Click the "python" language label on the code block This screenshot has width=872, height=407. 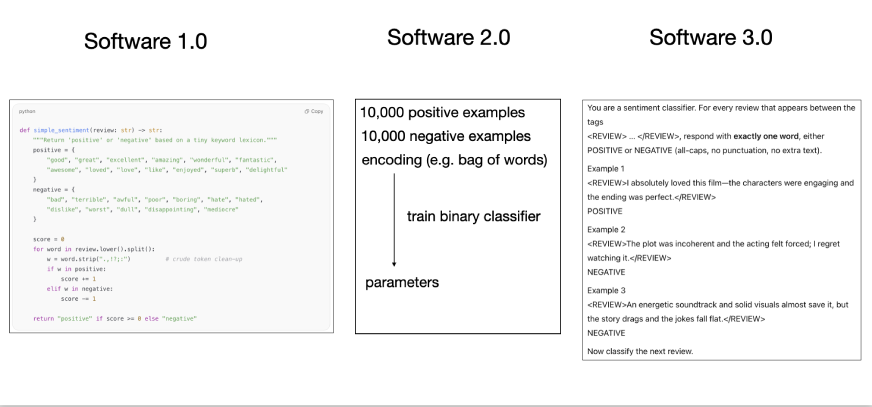[x=27, y=111]
